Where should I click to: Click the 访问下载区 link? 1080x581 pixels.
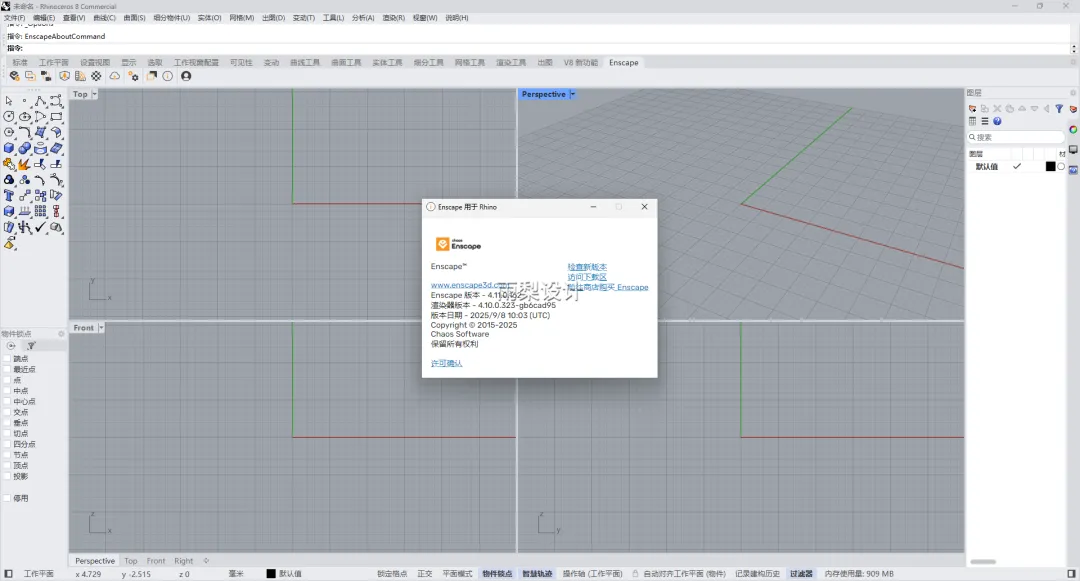point(588,277)
